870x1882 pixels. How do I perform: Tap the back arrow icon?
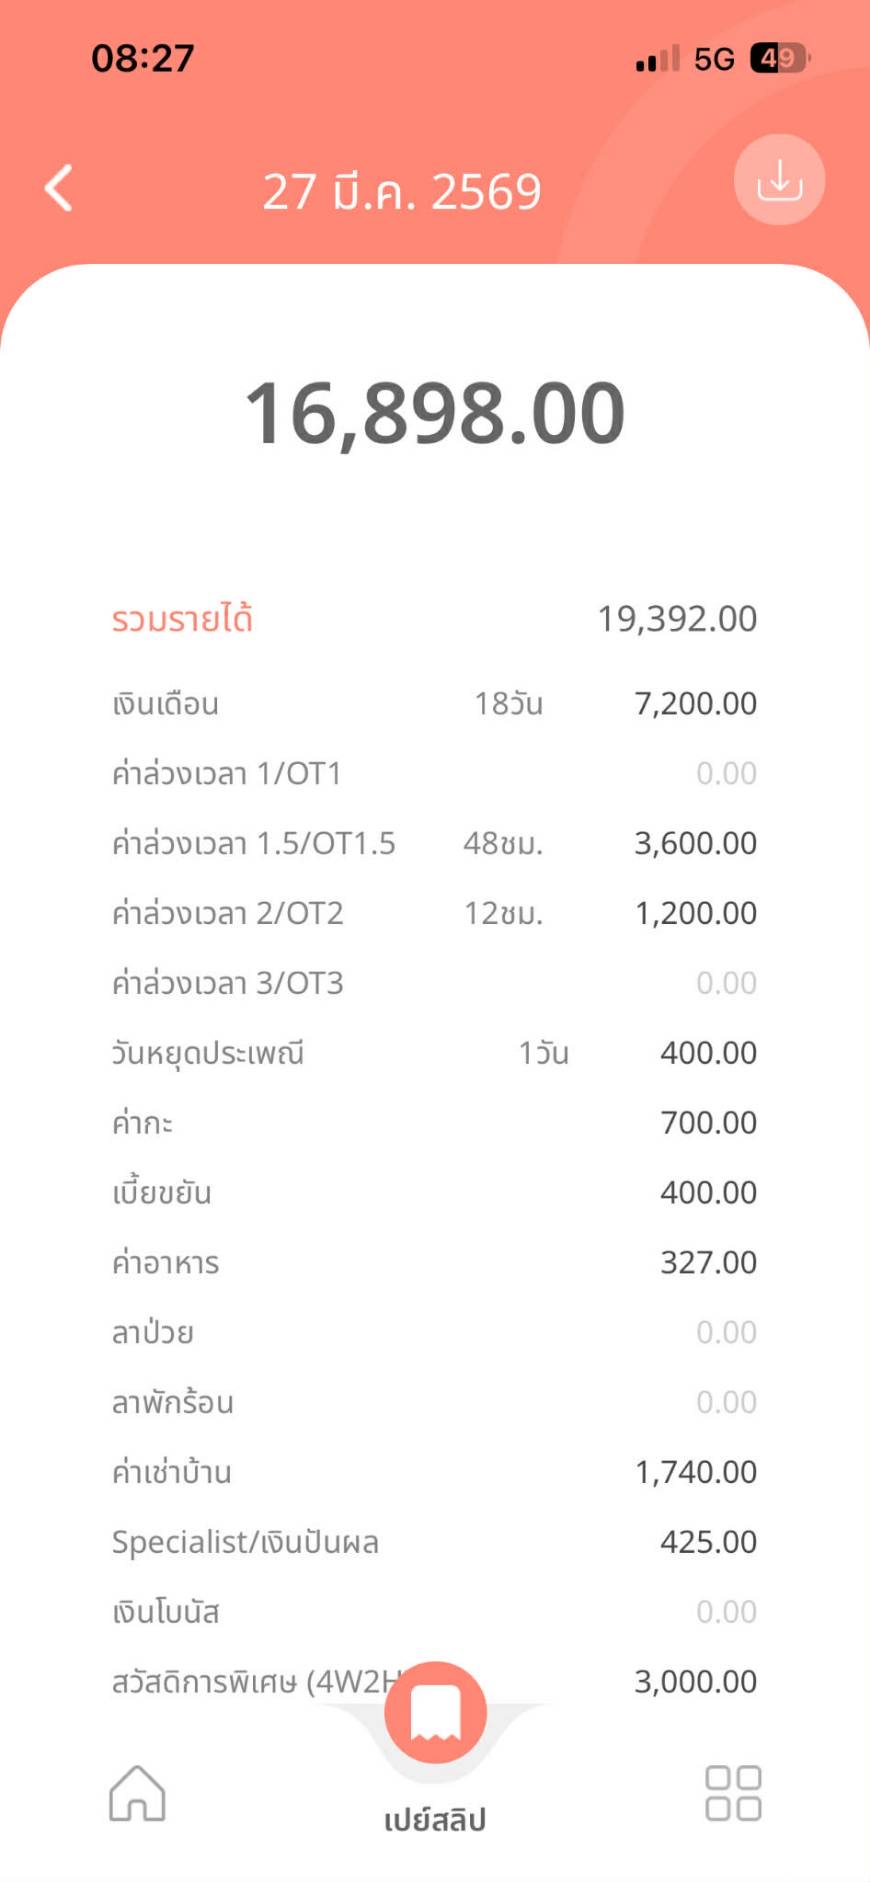60,188
